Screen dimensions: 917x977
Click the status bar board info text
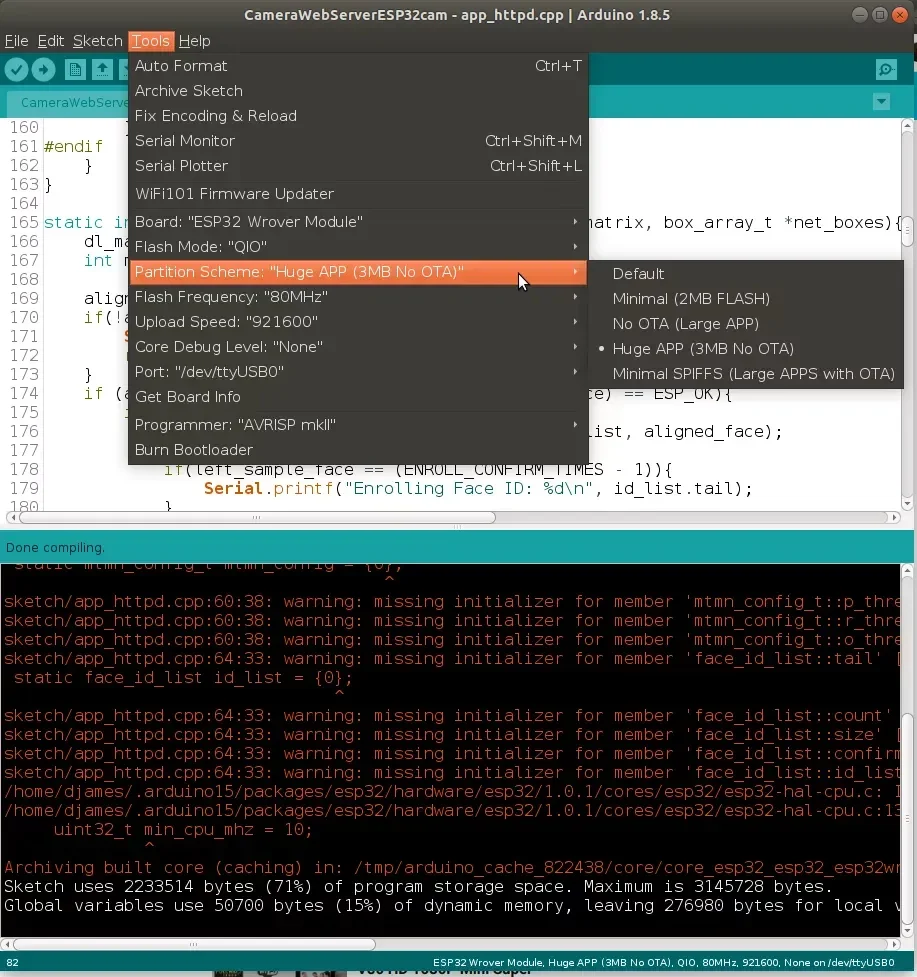(x=663, y=963)
